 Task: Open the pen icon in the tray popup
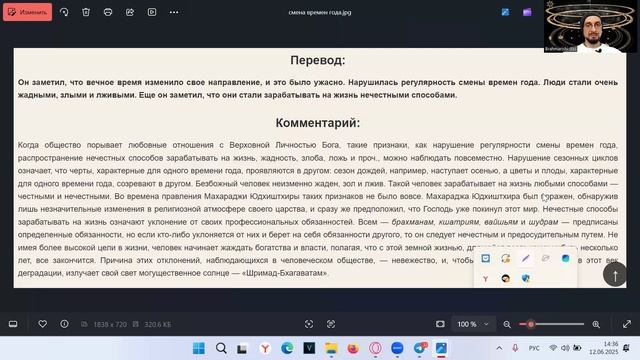[x=525, y=258]
